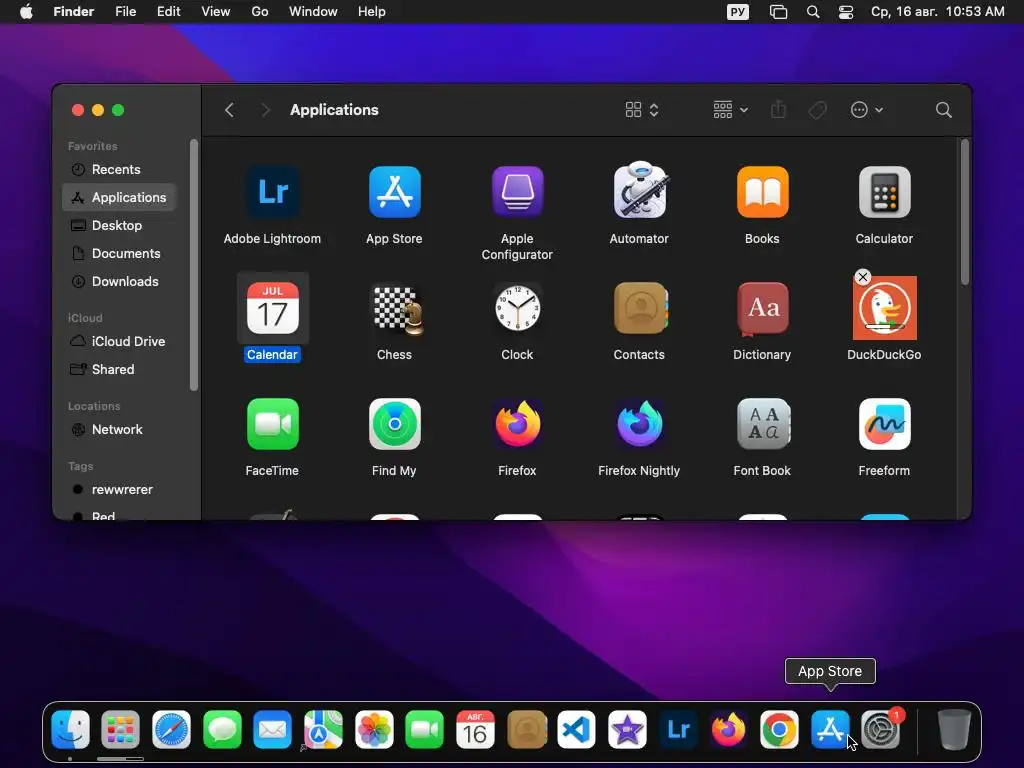Image resolution: width=1024 pixels, height=768 pixels.
Task: Open Spotlight search in menu bar
Action: pyautogui.click(x=813, y=12)
